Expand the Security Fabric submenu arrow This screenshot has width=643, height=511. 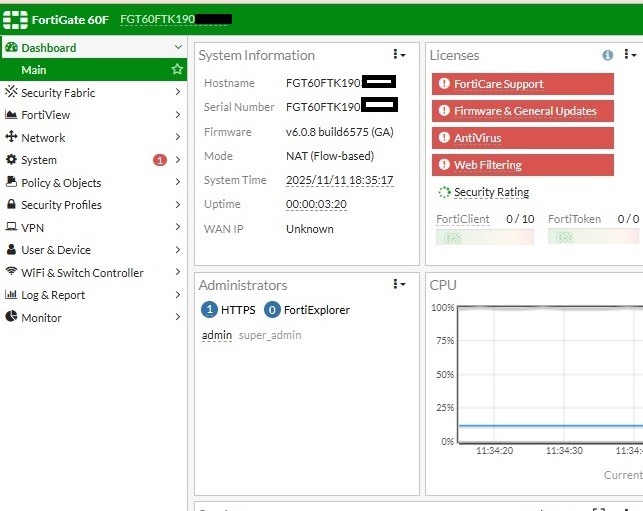click(178, 92)
